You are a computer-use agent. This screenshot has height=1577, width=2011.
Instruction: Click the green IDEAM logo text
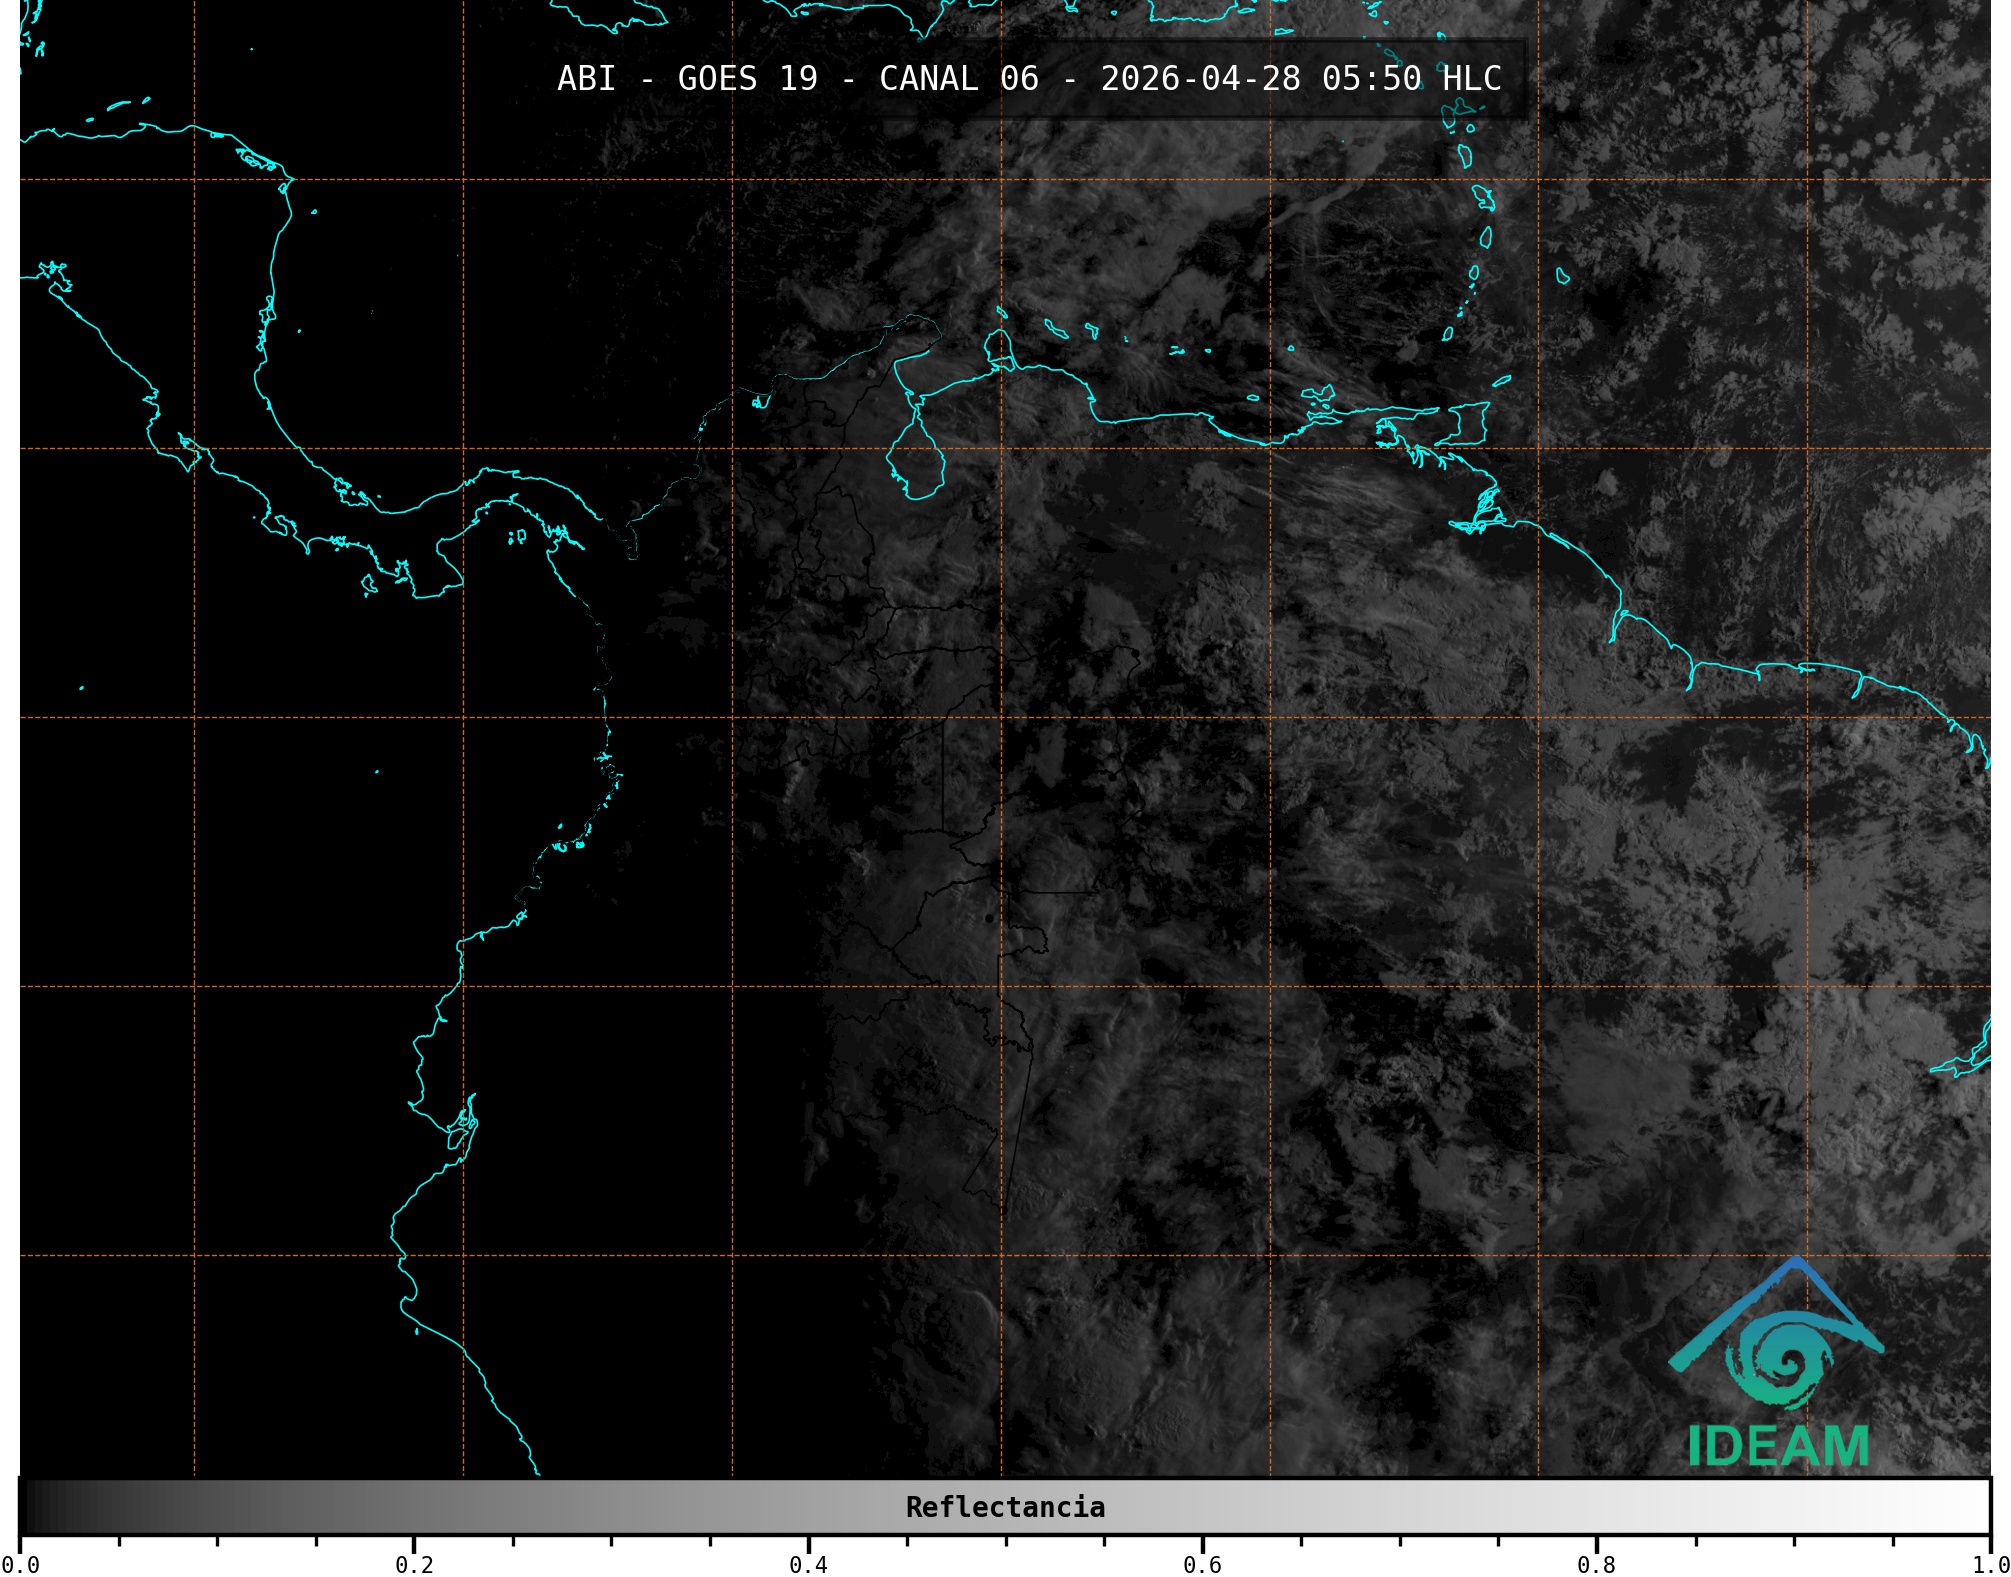point(1778,1447)
